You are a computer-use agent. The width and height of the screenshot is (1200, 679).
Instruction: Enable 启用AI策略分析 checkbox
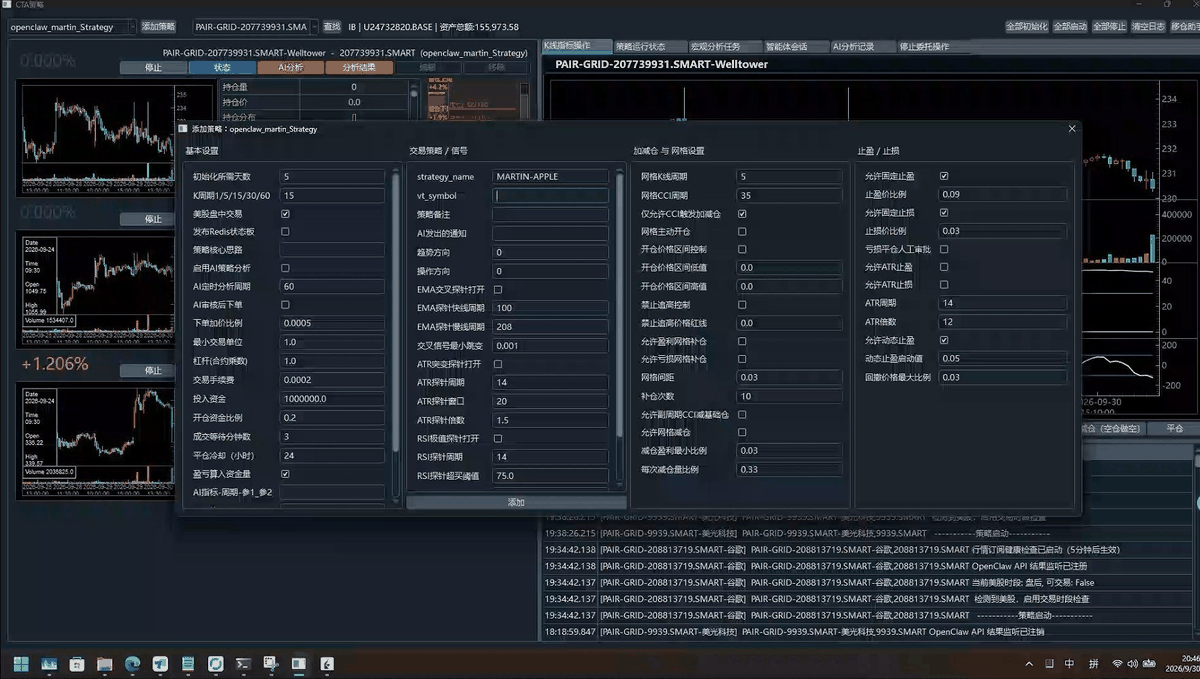(x=285, y=268)
